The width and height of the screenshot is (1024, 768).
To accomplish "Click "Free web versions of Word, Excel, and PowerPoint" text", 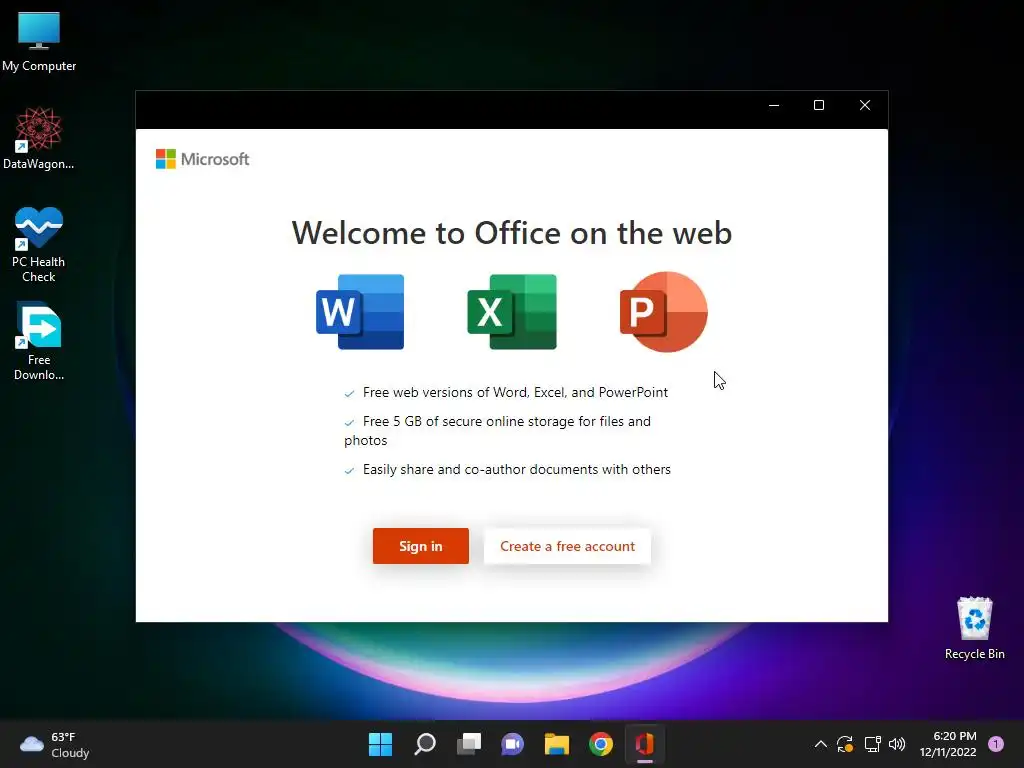I will [515, 392].
